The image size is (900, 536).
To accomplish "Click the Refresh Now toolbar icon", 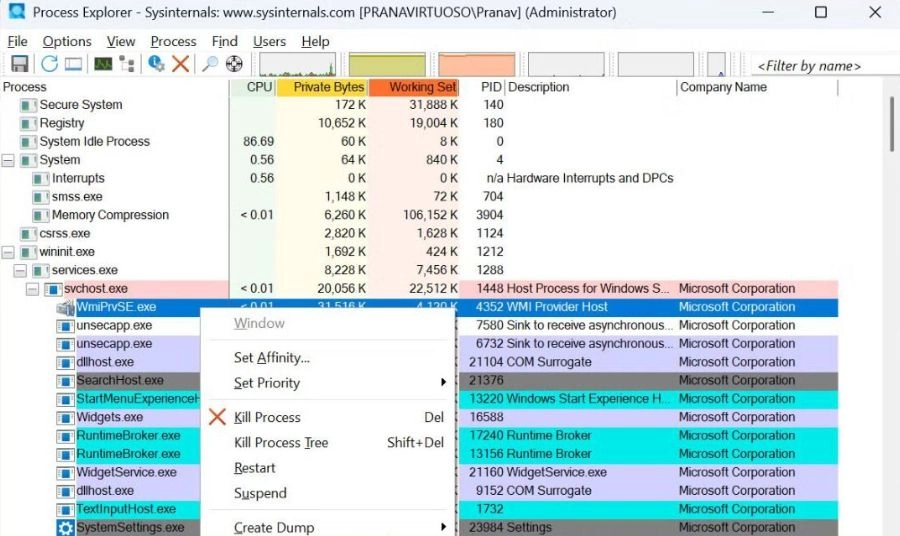I will click(x=49, y=64).
